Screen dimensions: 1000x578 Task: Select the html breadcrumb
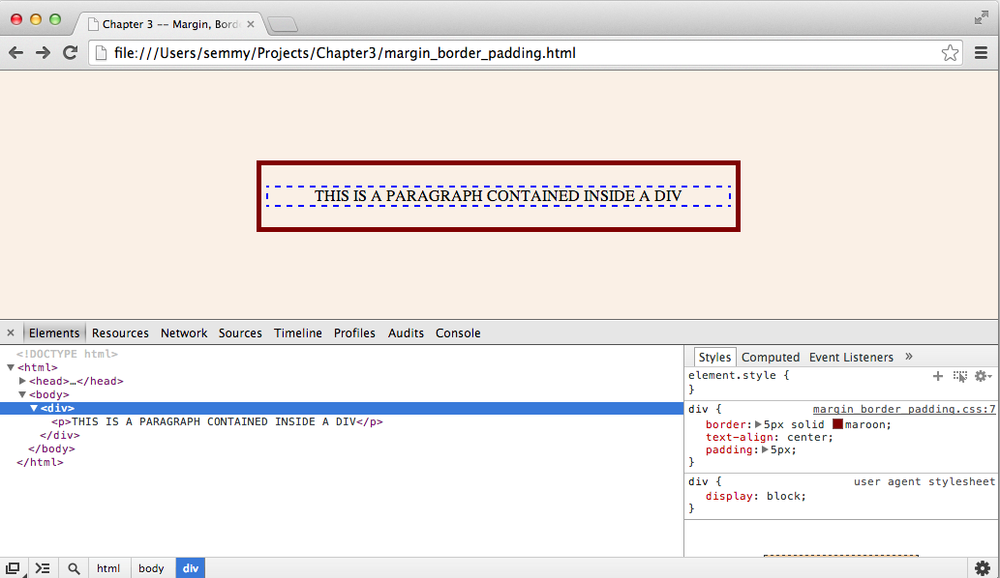click(x=108, y=568)
